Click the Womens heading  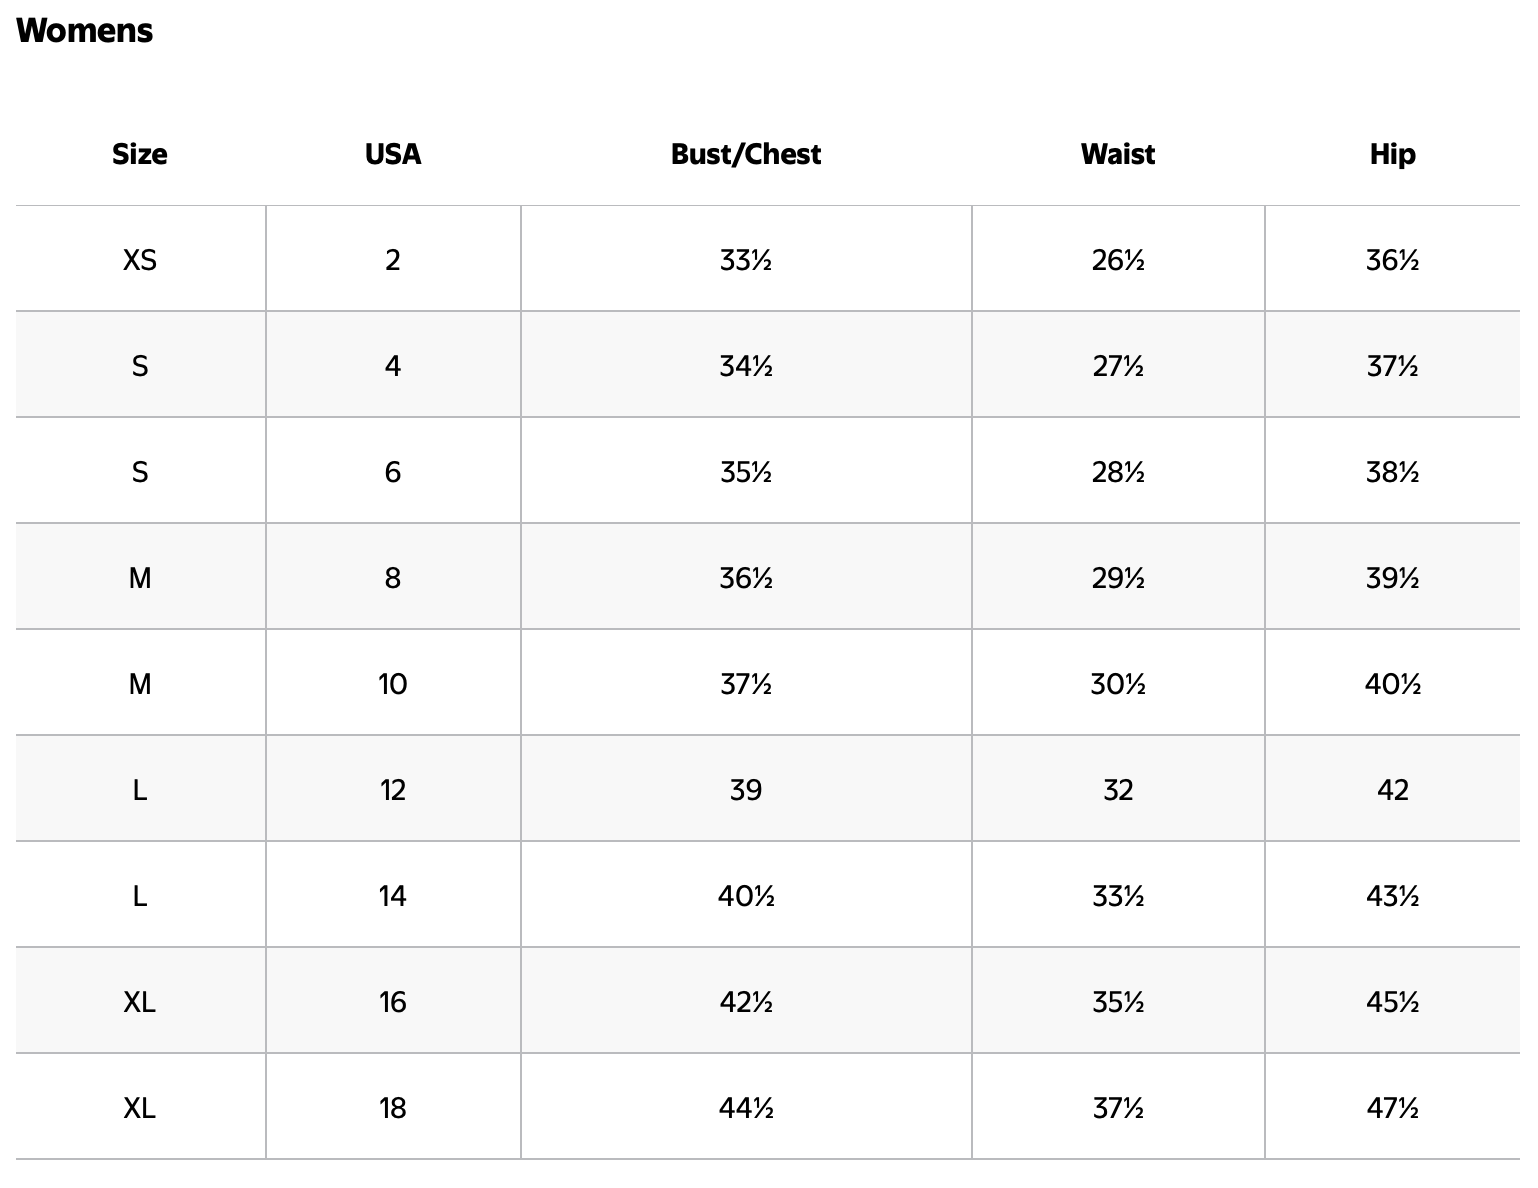tap(85, 31)
